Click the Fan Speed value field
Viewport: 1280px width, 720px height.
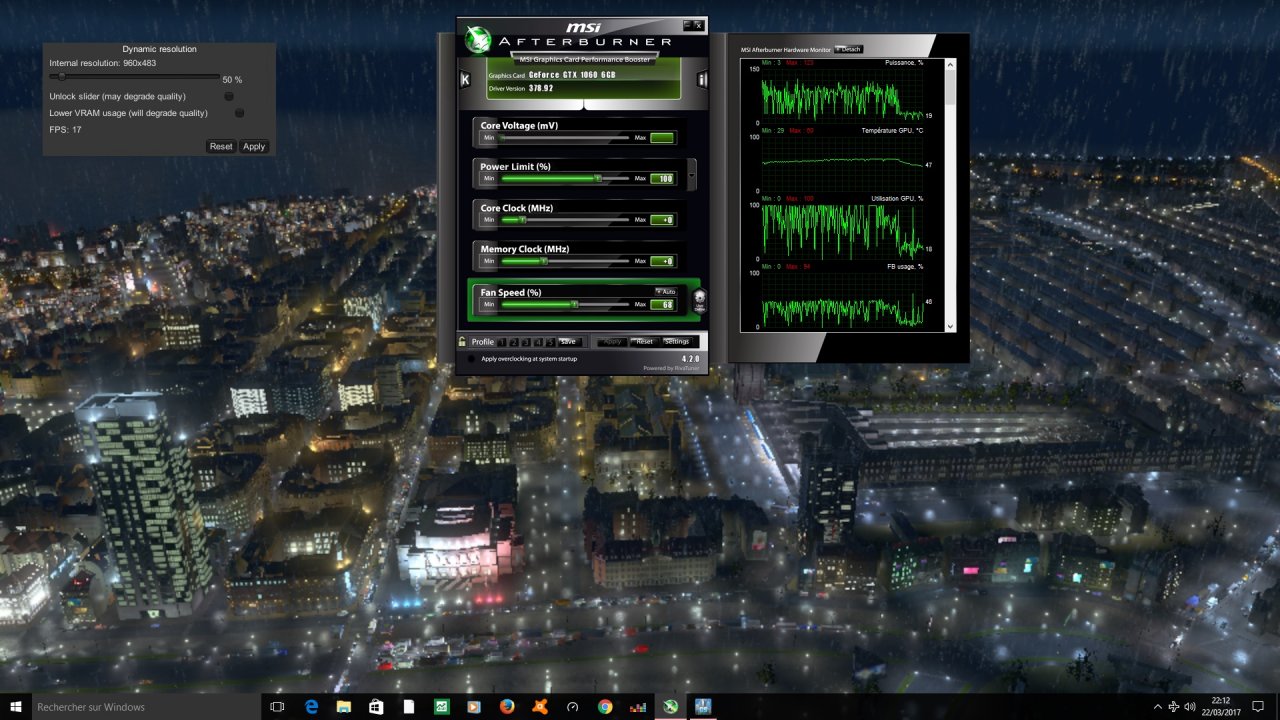pos(662,304)
